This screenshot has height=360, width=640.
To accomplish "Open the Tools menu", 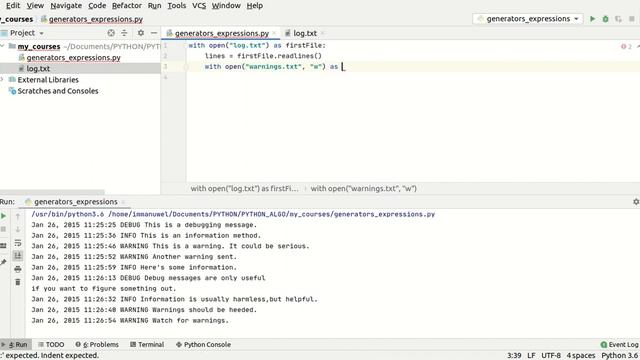I will (x=177, y=6).
